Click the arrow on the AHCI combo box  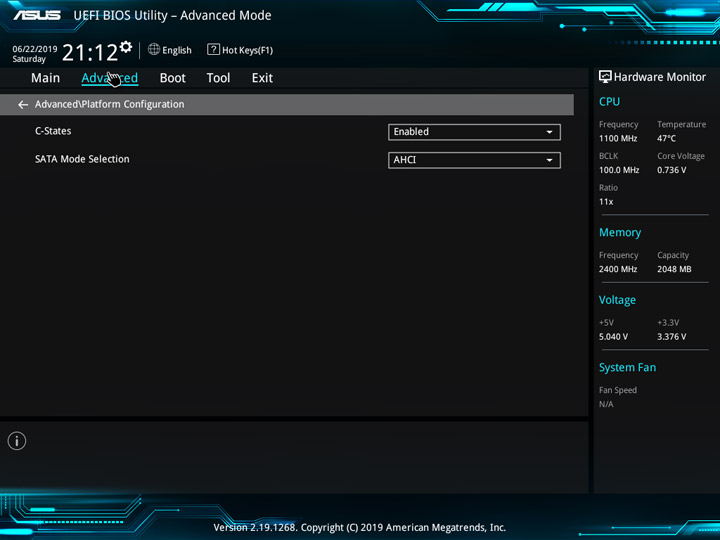pos(549,160)
